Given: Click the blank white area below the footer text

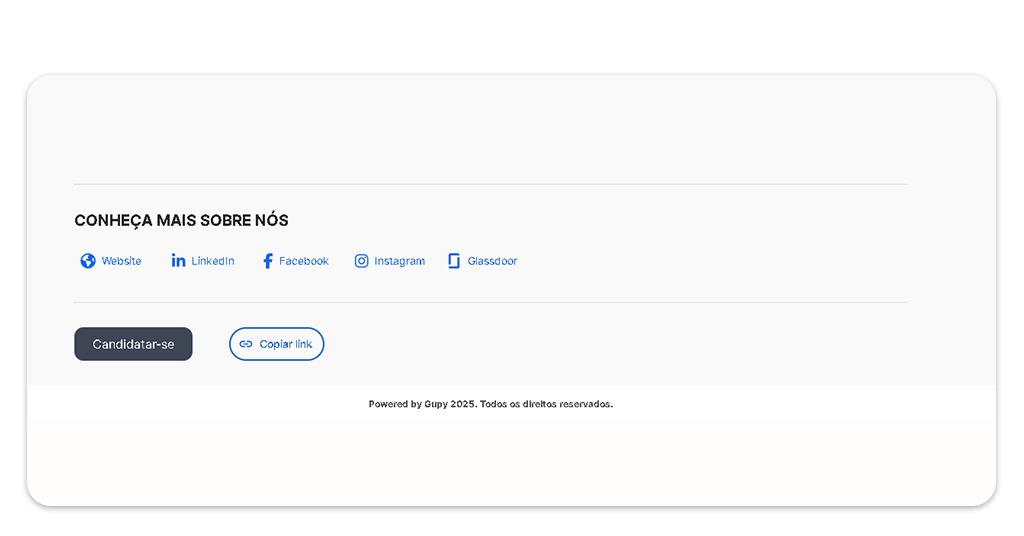Looking at the screenshot, I should pyautogui.click(x=490, y=460).
